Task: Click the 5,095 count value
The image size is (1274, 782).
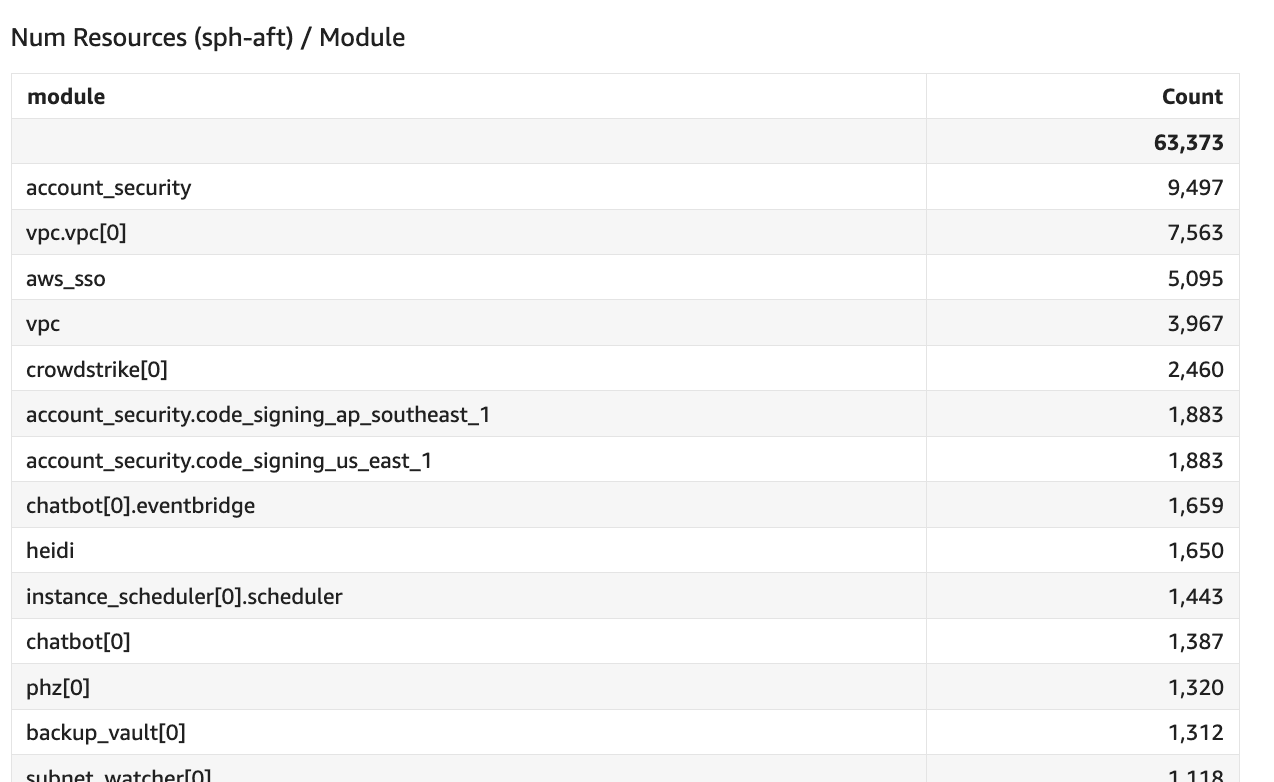Action: click(1195, 279)
